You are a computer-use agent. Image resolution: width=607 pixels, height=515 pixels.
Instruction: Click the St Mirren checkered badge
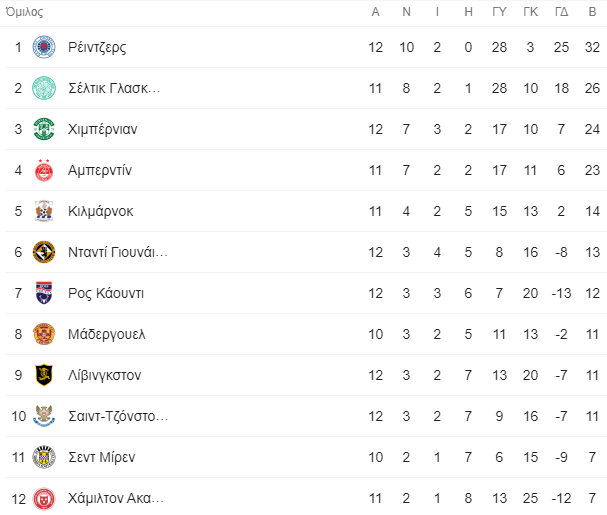[44, 457]
